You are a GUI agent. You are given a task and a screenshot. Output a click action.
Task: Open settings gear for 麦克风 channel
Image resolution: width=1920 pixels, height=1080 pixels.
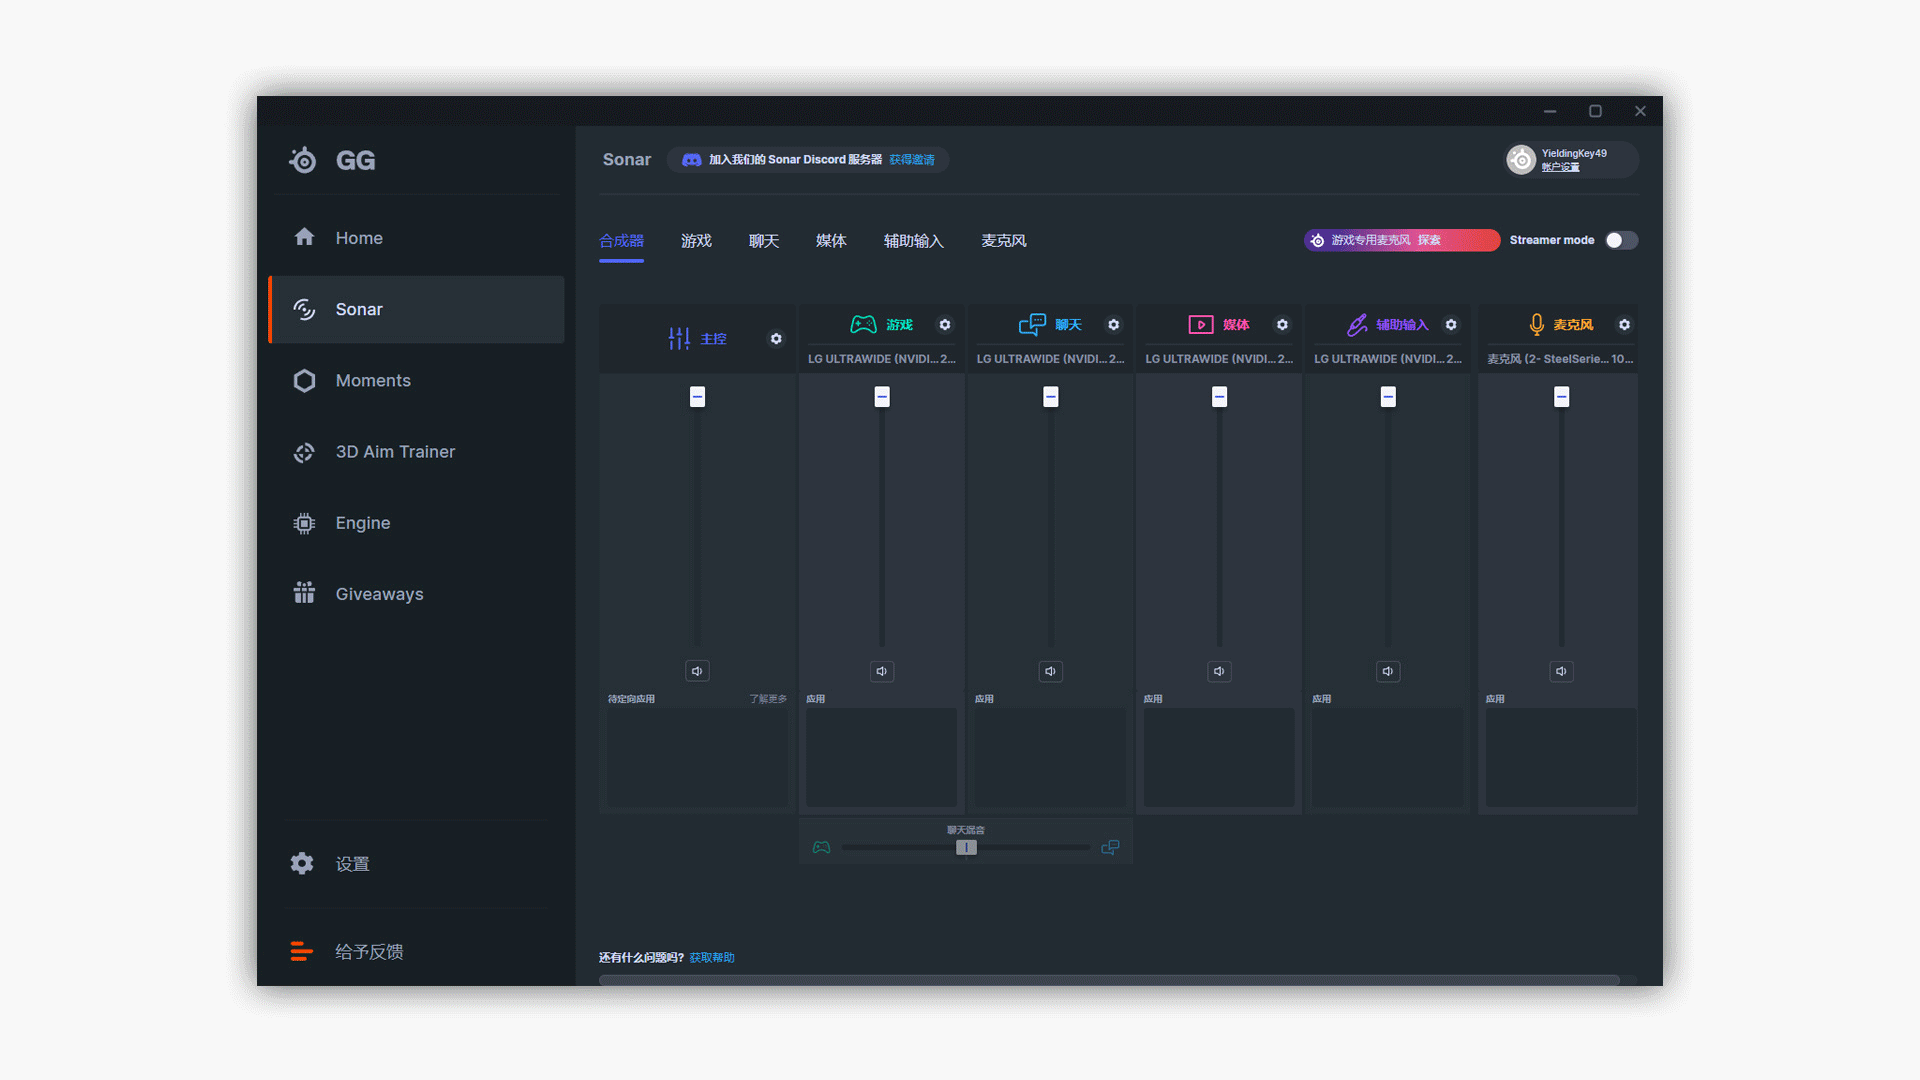(1624, 325)
